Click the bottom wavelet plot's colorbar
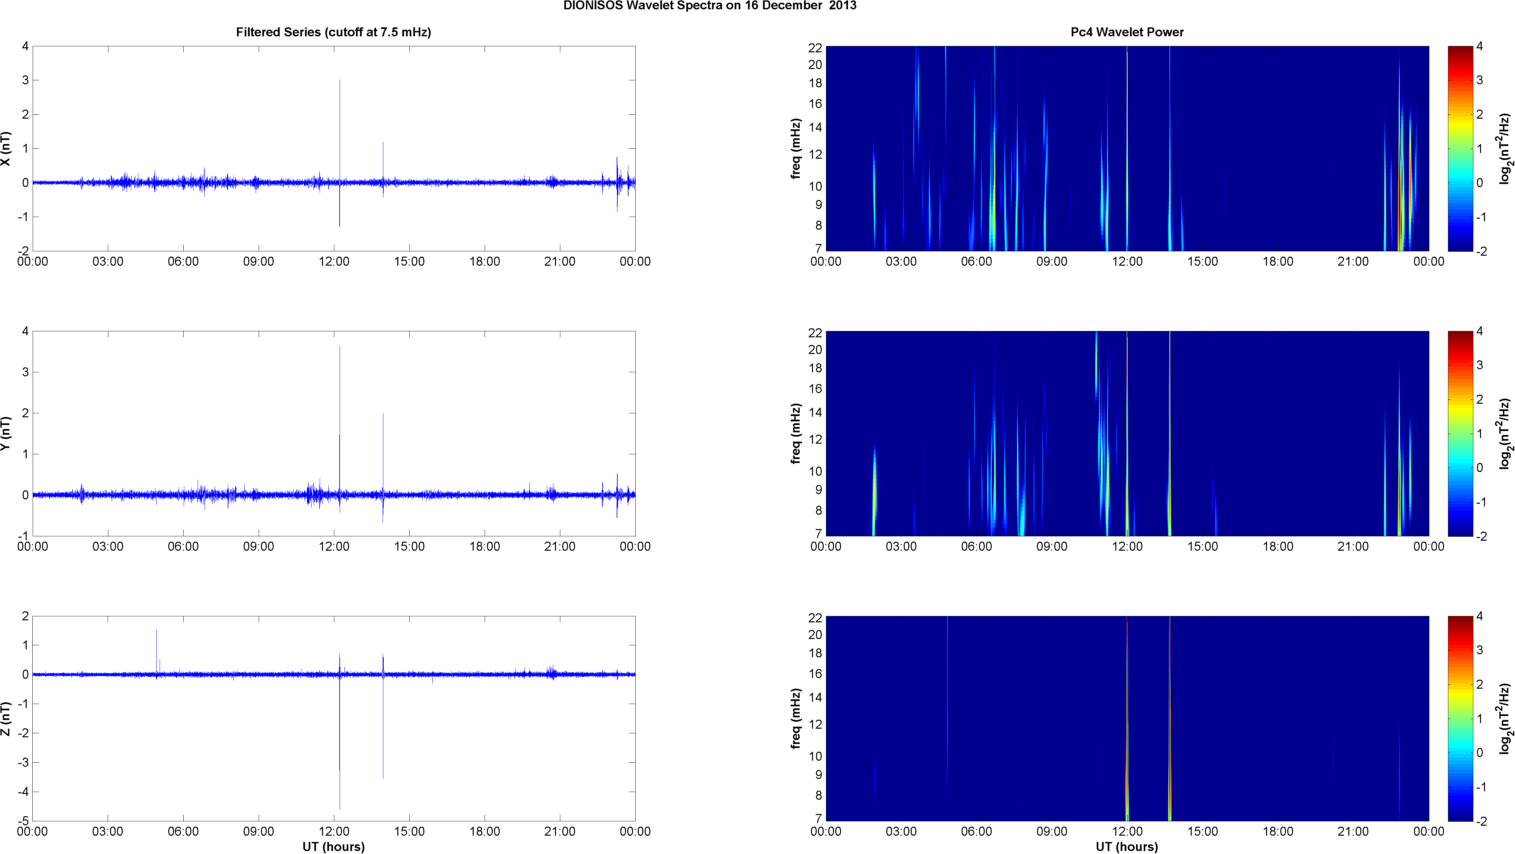 (1460, 718)
